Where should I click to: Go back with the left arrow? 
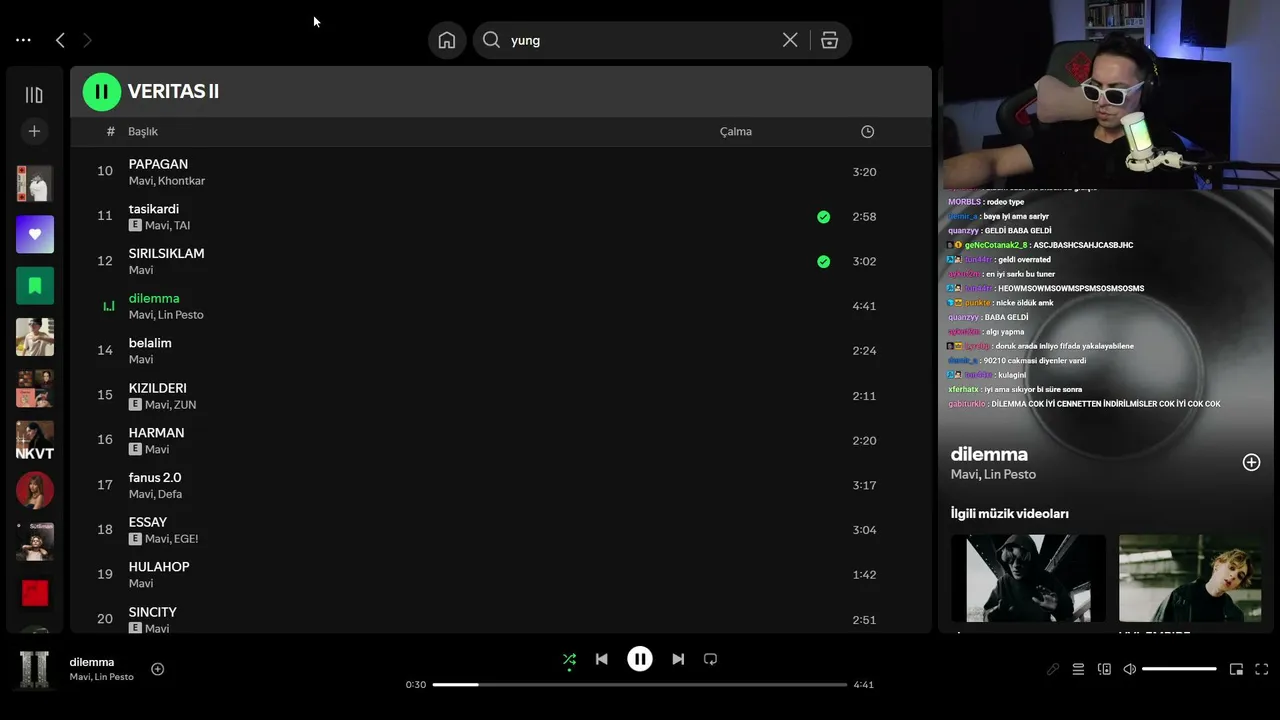tap(60, 40)
